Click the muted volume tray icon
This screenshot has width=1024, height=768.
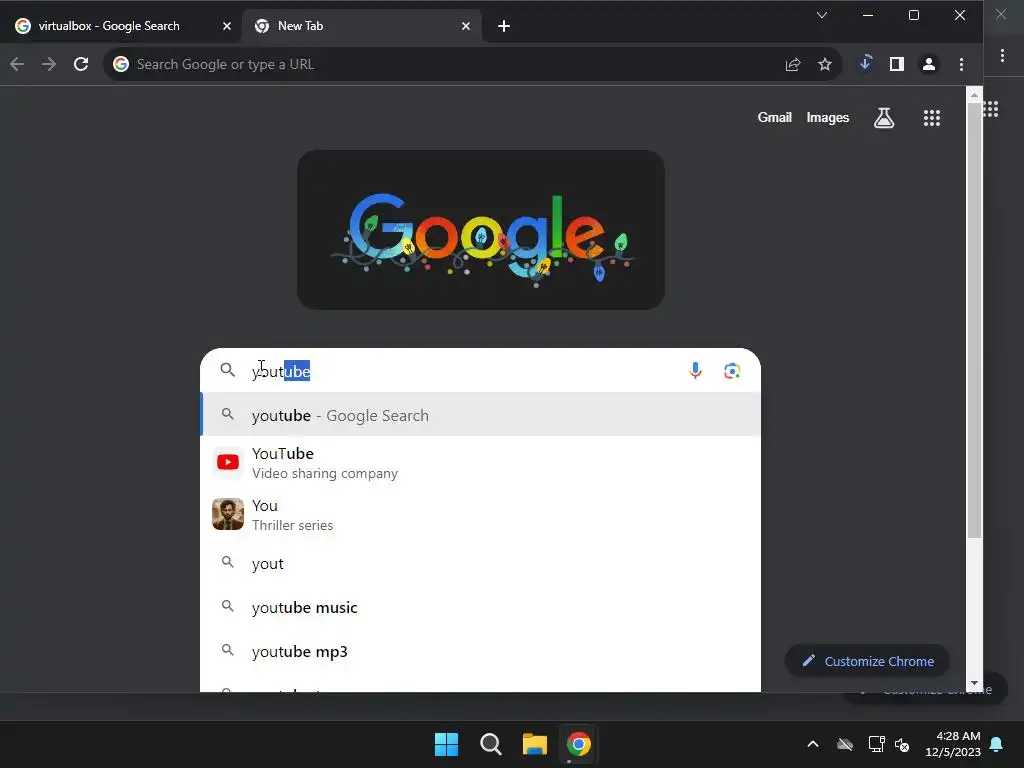[x=902, y=744]
